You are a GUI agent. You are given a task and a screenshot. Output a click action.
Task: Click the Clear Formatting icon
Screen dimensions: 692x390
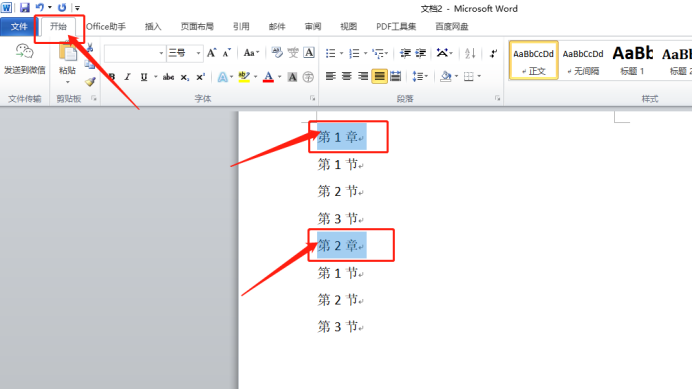coord(277,53)
